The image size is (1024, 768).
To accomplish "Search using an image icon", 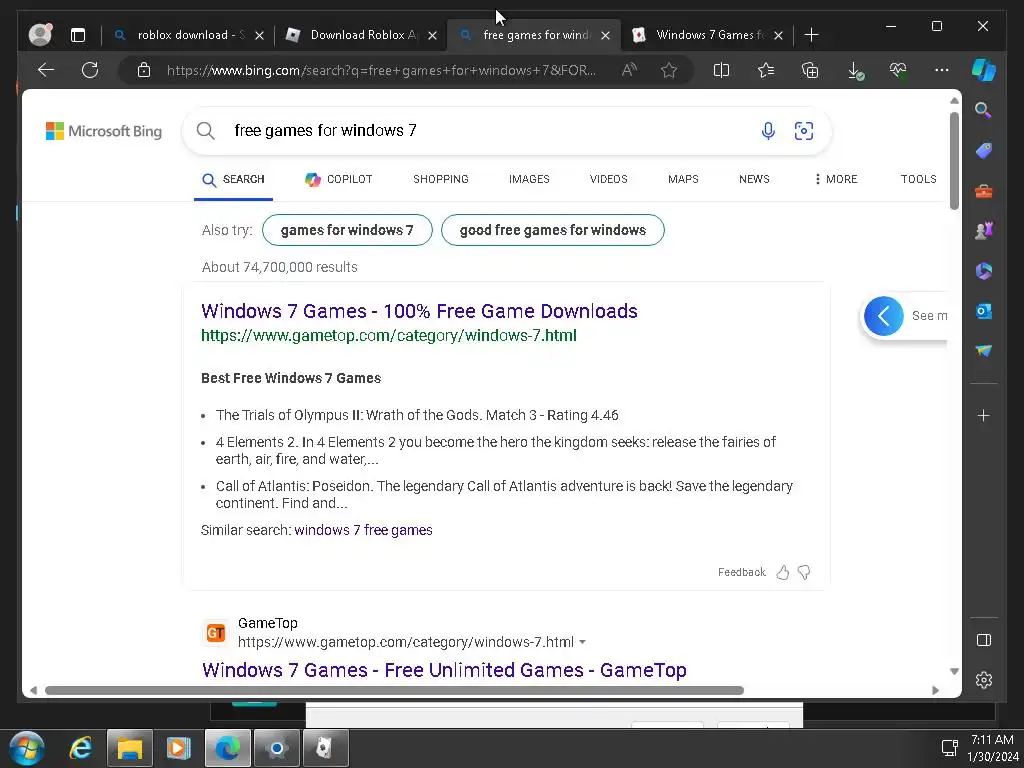I will [x=804, y=131].
